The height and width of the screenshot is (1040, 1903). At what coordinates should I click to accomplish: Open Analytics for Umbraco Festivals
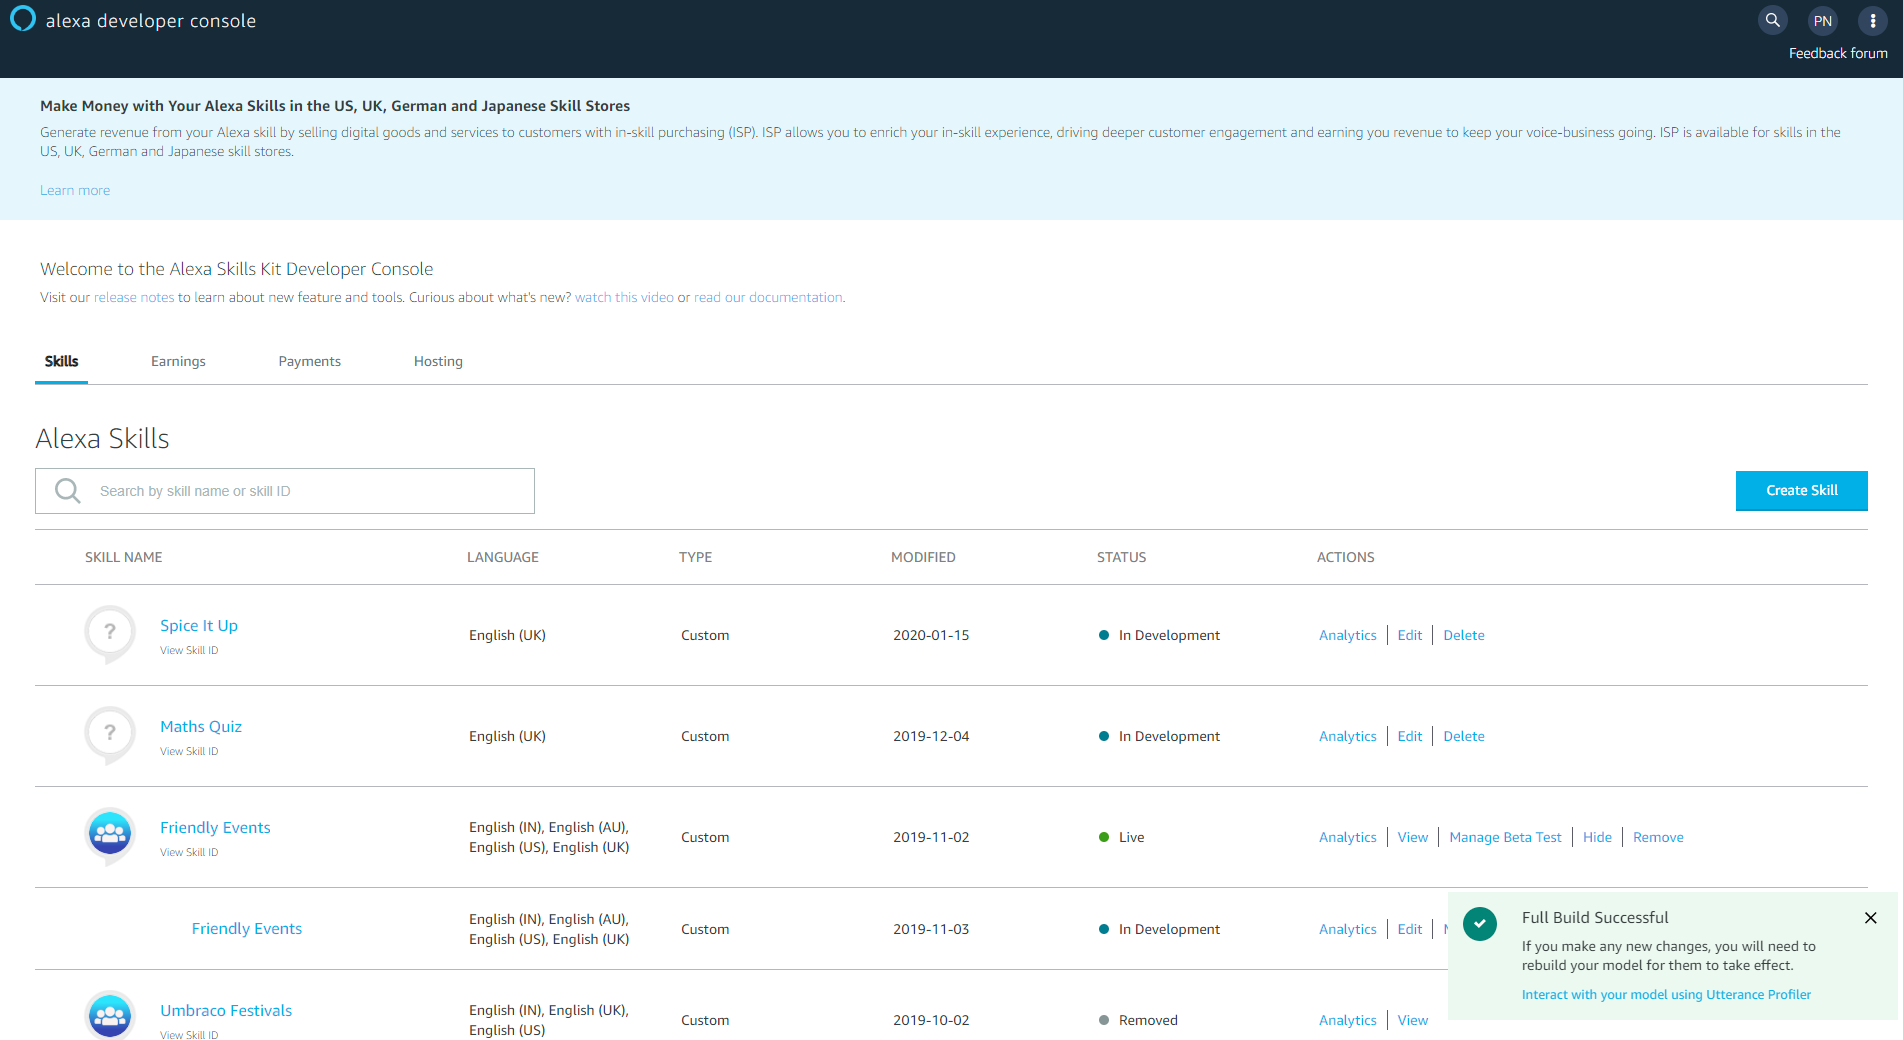(x=1347, y=1020)
